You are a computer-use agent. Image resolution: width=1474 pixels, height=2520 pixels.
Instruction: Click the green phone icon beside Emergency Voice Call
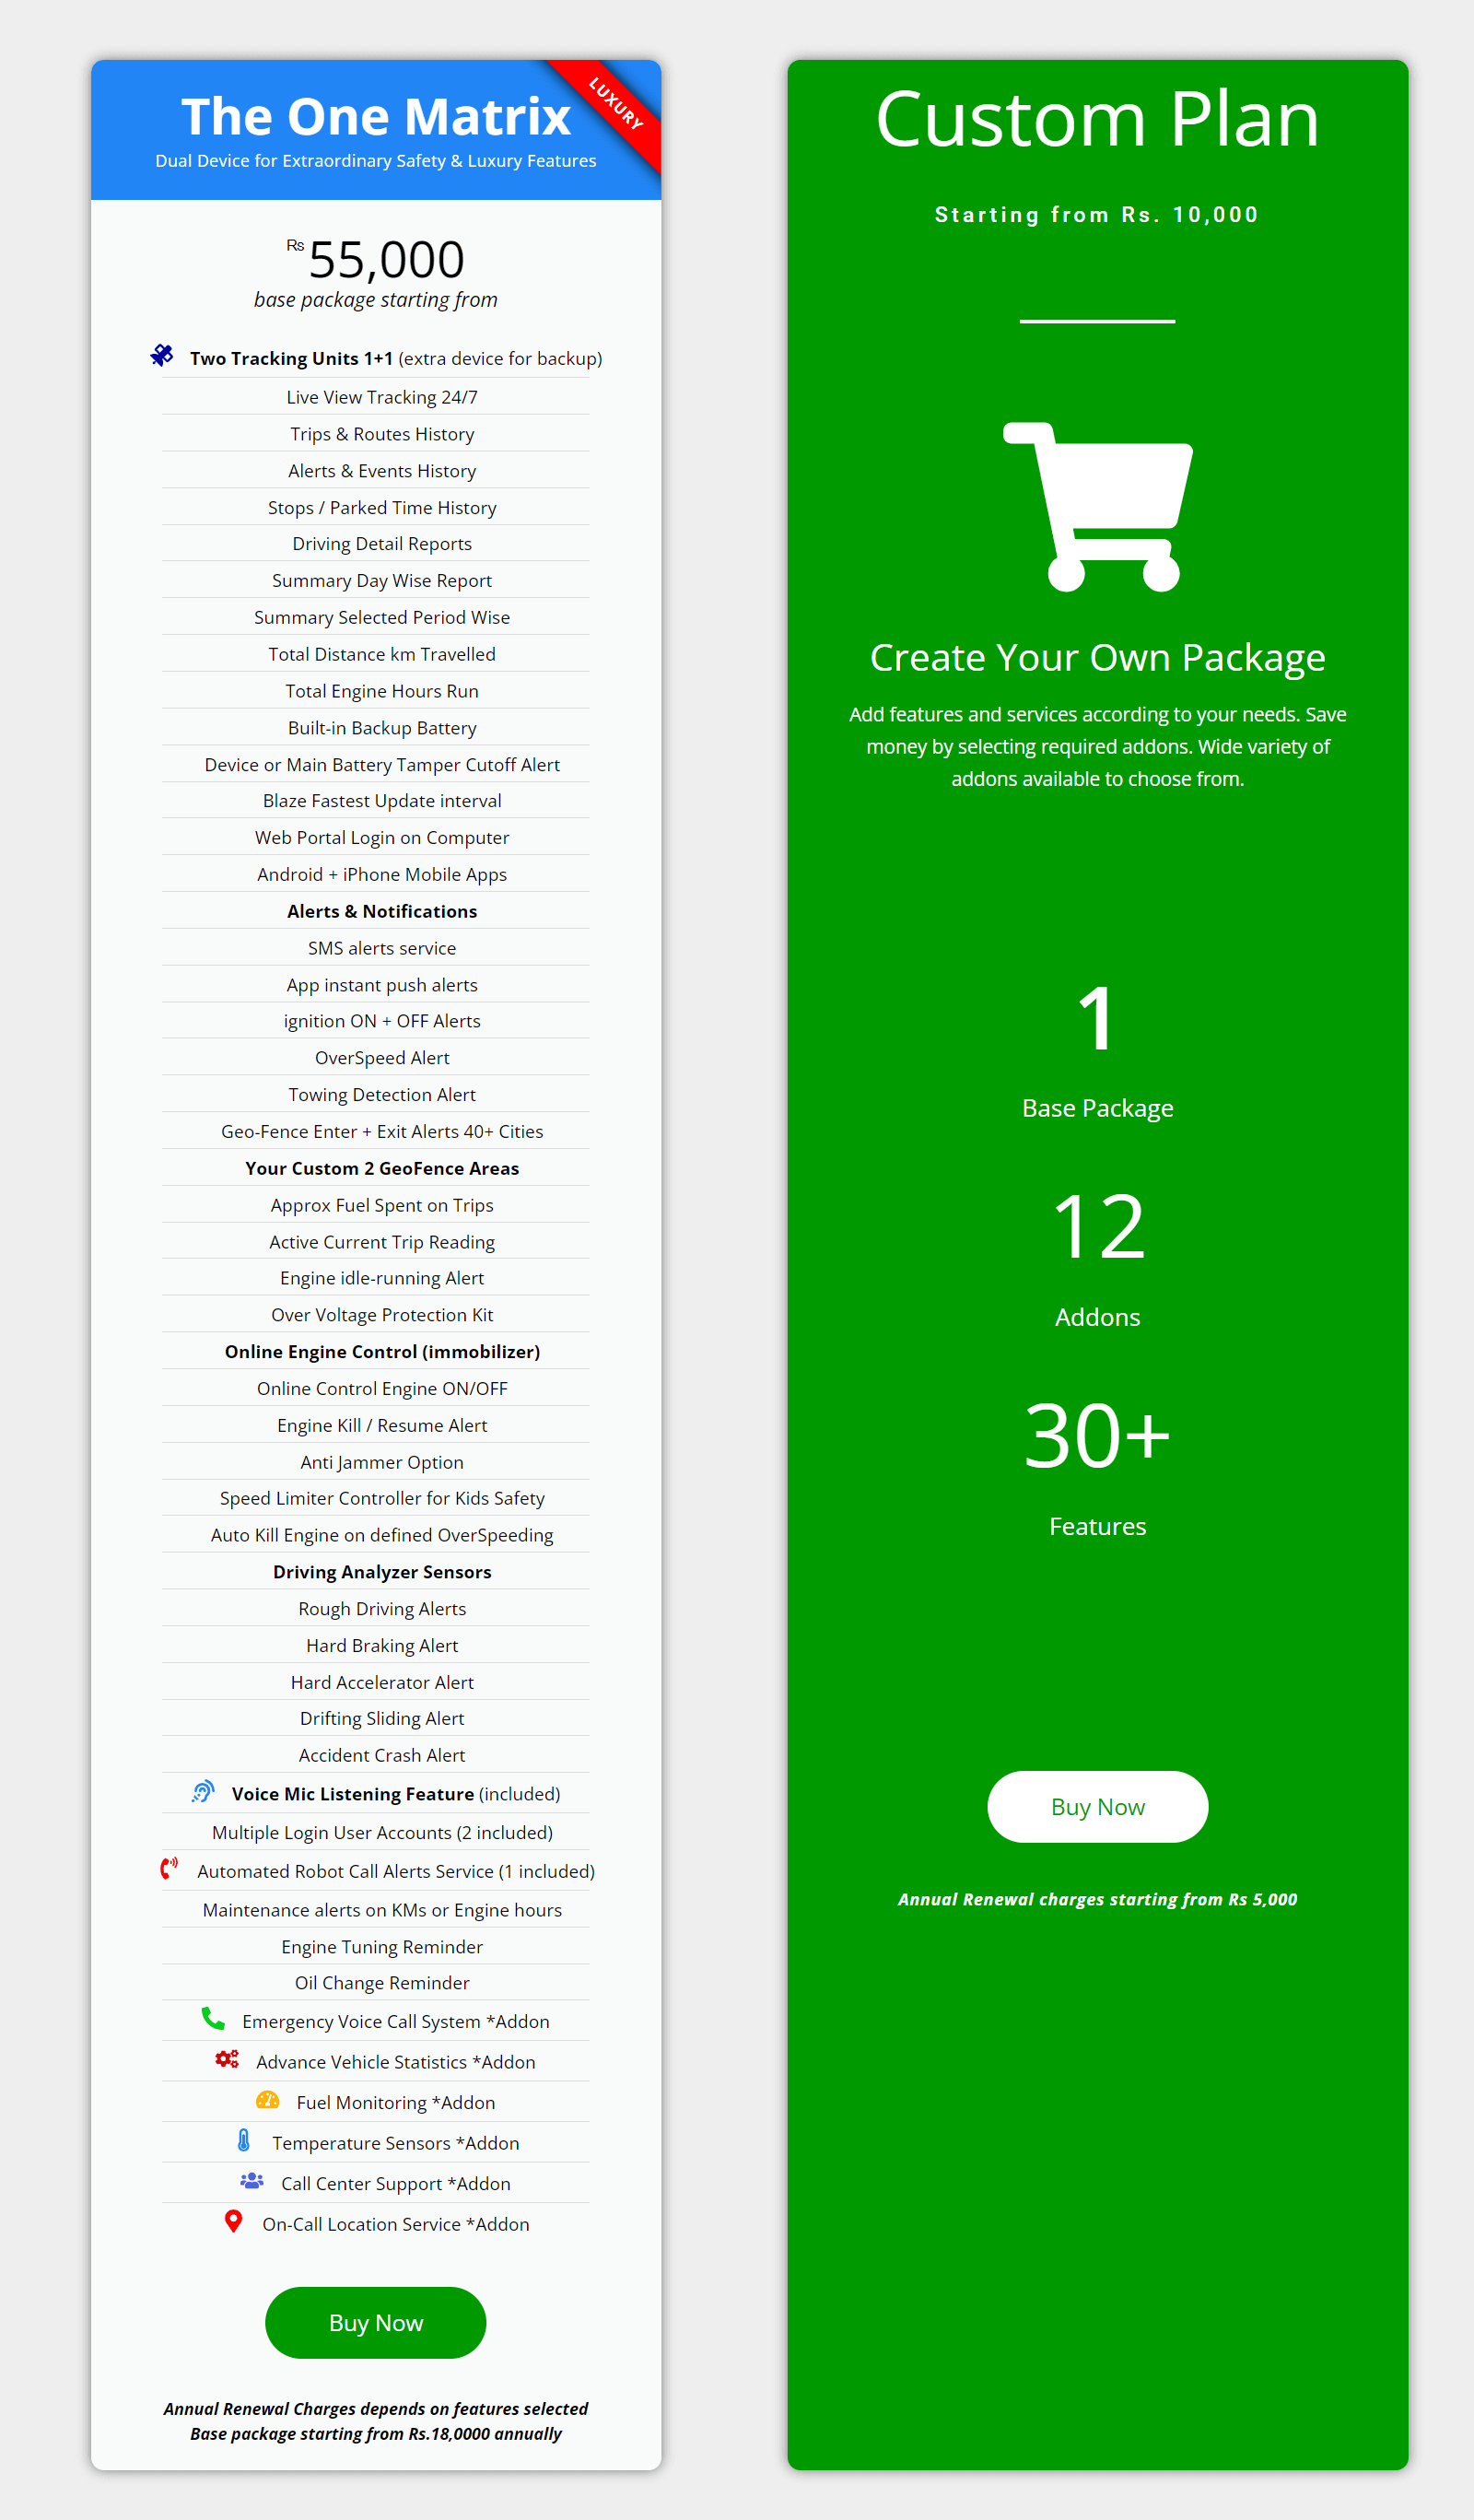213,2018
